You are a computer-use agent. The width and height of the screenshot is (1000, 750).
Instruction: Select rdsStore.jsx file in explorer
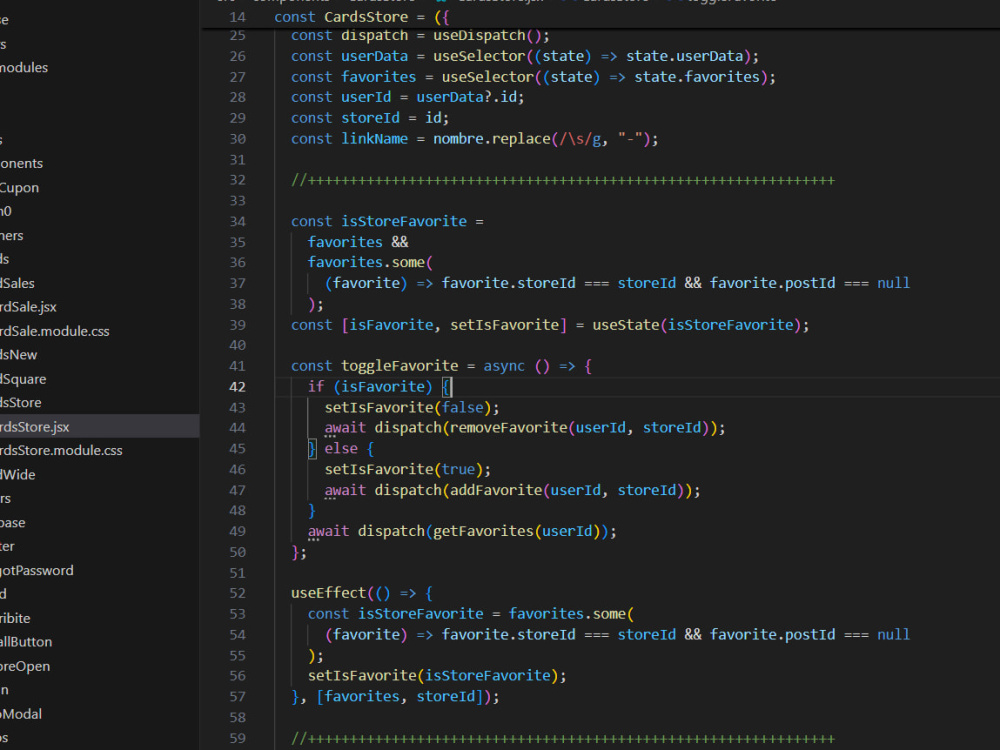[x=34, y=427]
